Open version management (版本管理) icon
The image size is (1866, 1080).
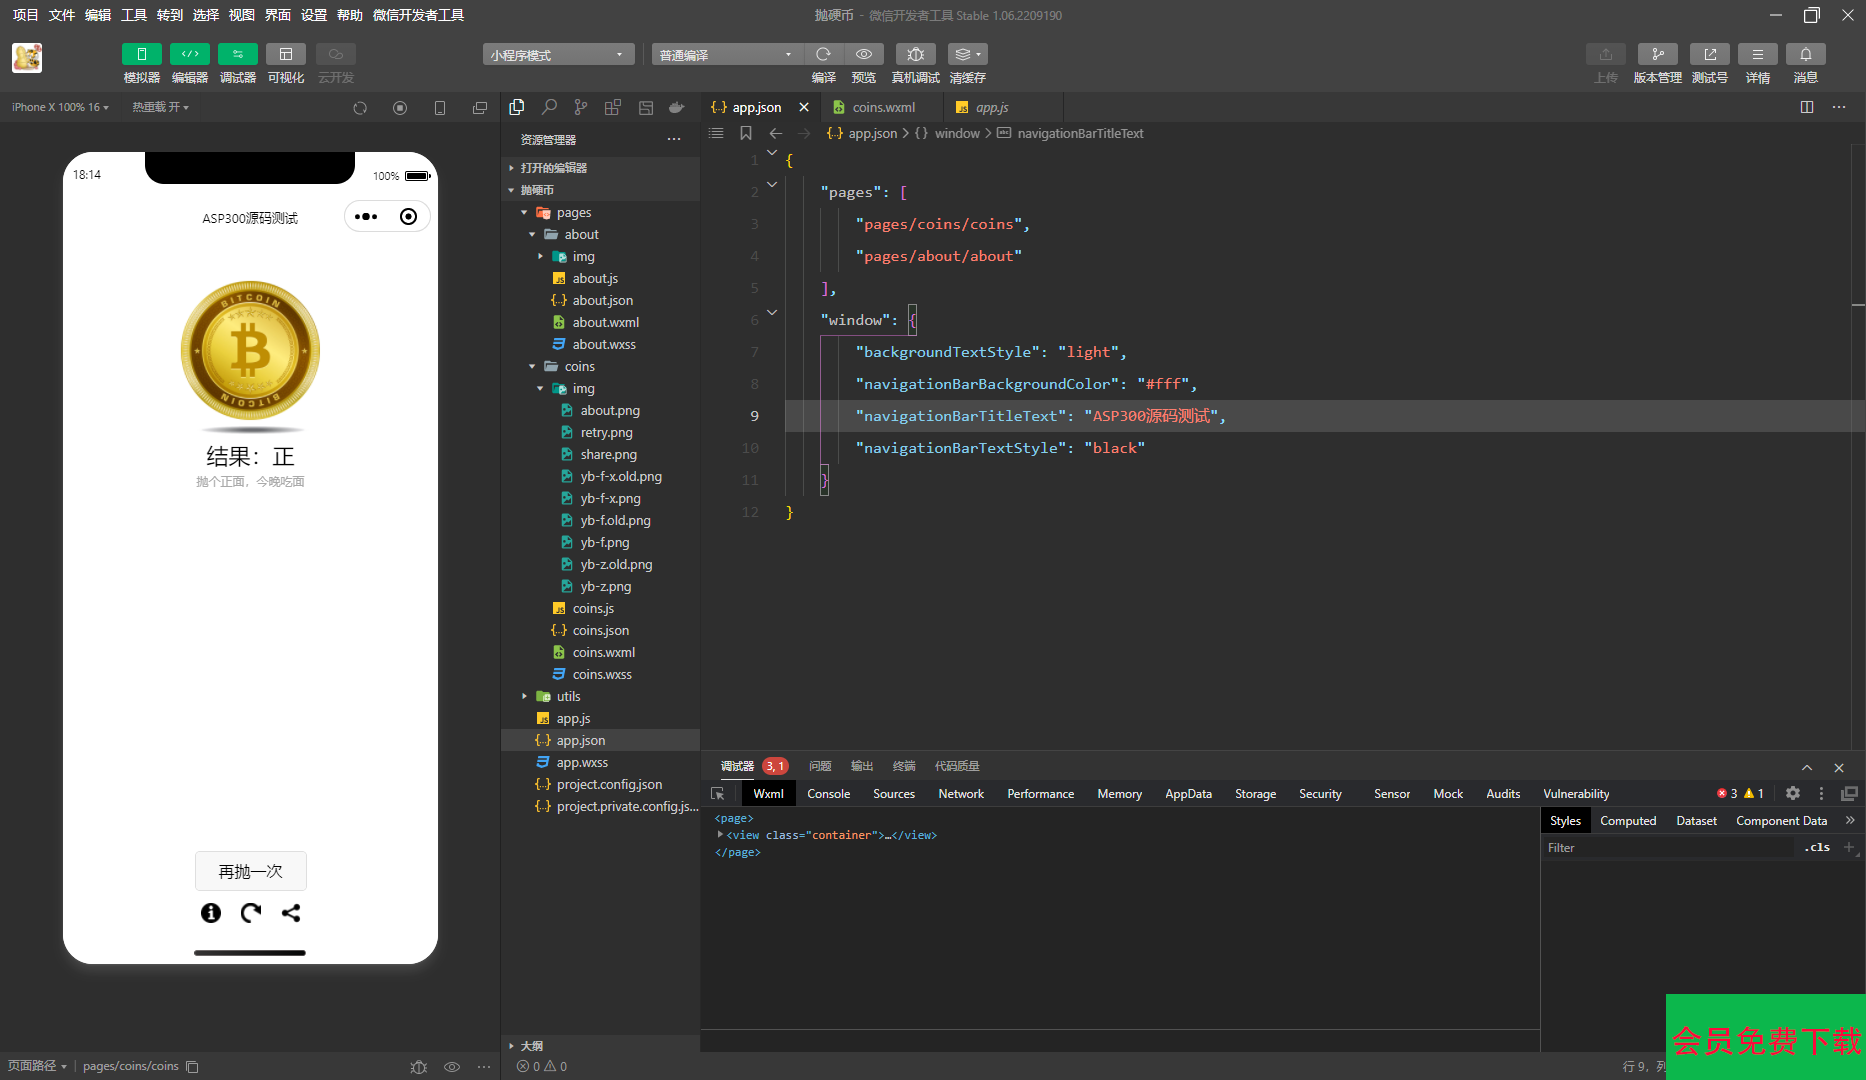pyautogui.click(x=1657, y=55)
